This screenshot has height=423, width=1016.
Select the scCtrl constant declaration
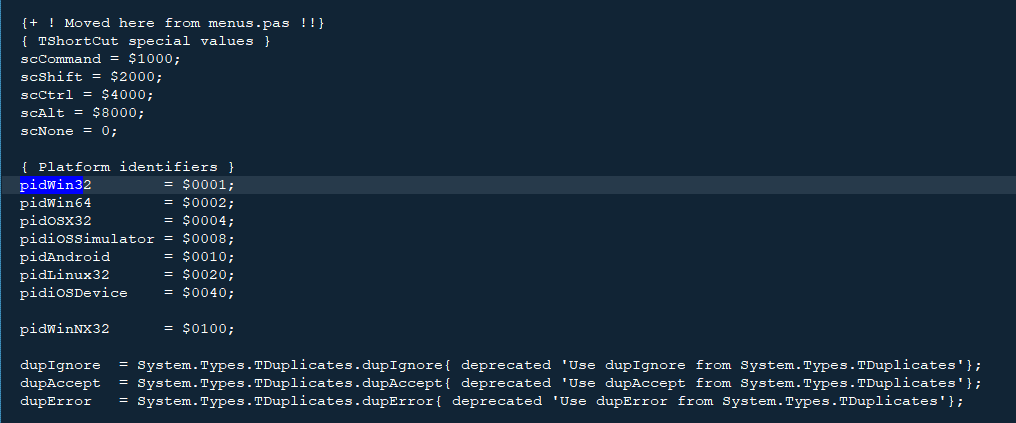pyautogui.click(x=87, y=95)
